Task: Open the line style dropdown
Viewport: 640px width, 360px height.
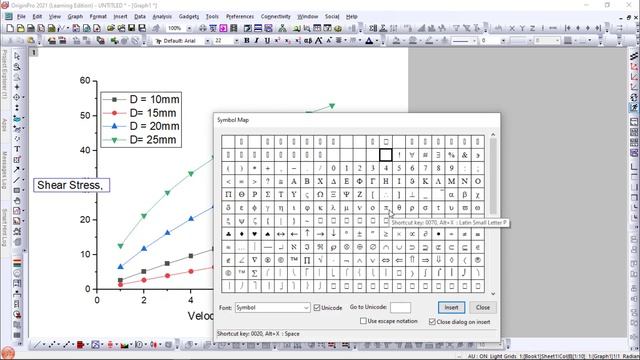Action: 474,41
